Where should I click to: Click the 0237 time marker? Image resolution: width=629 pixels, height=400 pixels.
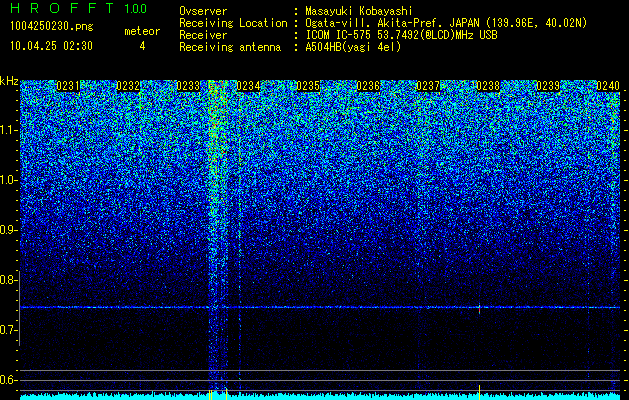(x=428, y=86)
